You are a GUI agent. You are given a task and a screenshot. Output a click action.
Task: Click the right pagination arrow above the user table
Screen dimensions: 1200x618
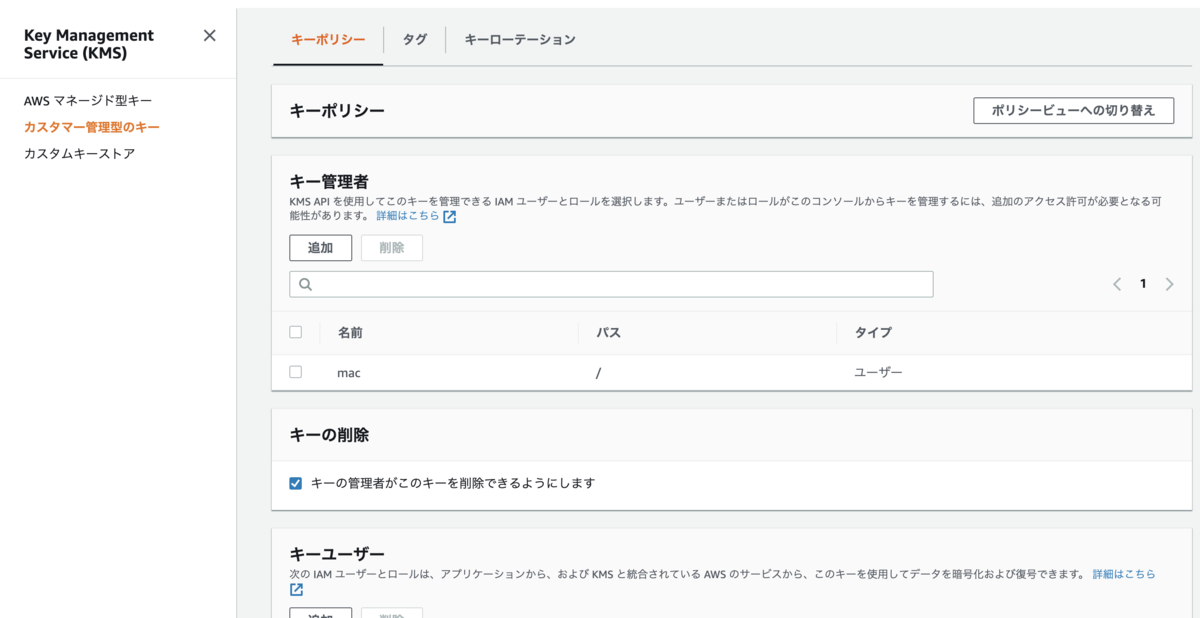[x=1169, y=284]
